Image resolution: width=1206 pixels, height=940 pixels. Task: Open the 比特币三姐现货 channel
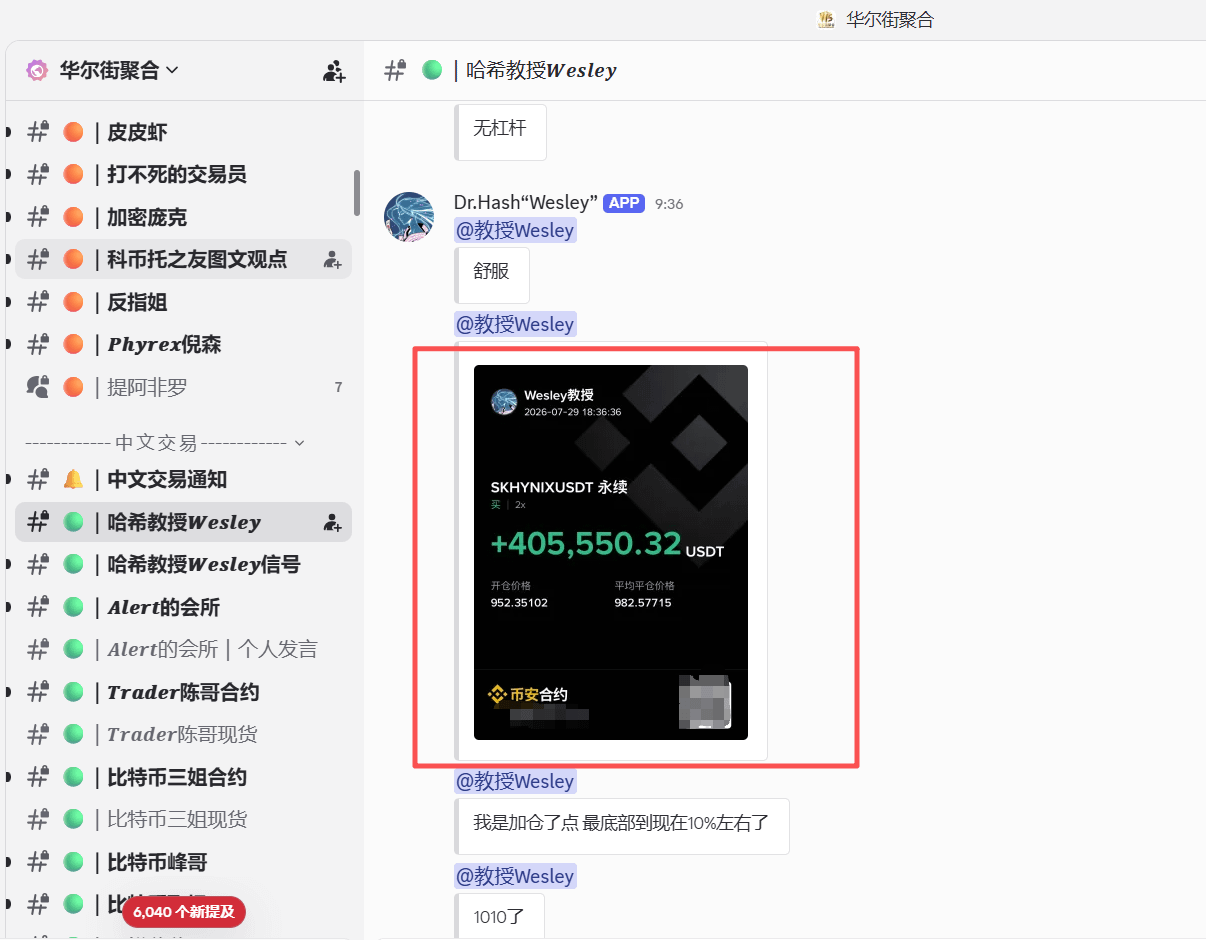click(x=183, y=819)
